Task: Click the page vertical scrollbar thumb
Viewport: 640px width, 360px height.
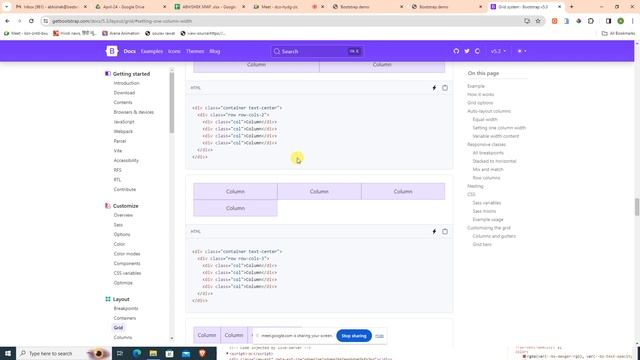Action: pos(637,207)
